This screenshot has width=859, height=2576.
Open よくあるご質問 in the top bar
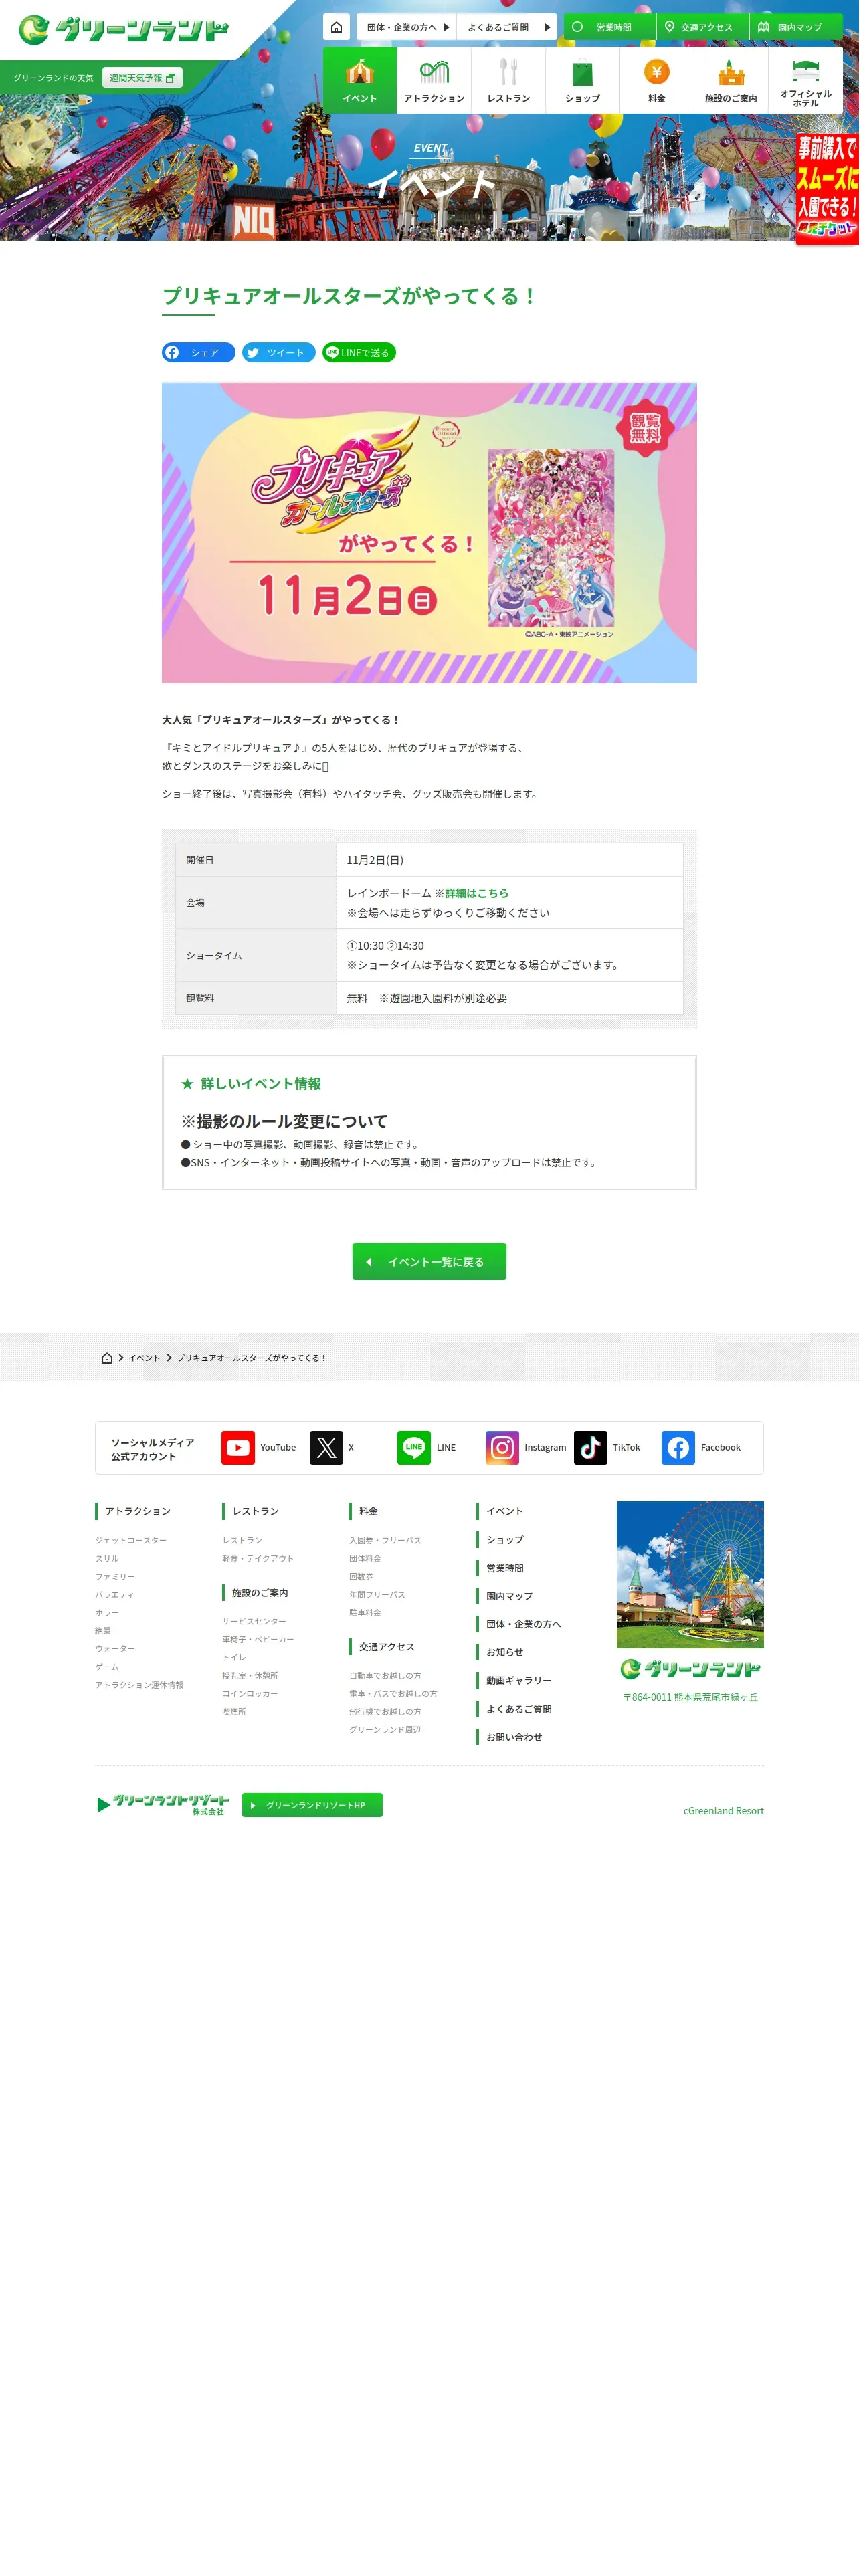(x=507, y=27)
